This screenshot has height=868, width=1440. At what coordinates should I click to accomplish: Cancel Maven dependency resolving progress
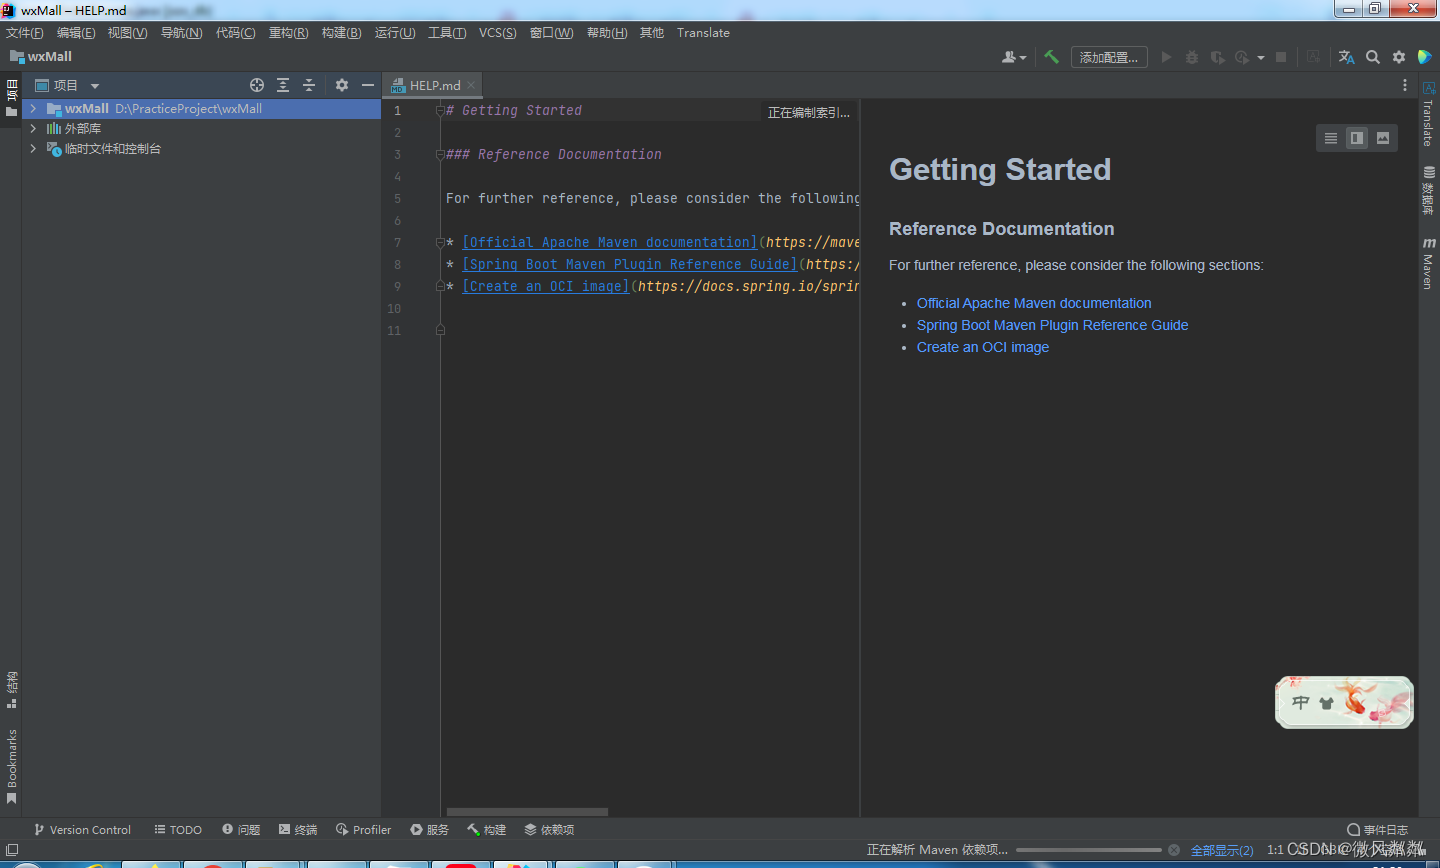click(x=1174, y=850)
